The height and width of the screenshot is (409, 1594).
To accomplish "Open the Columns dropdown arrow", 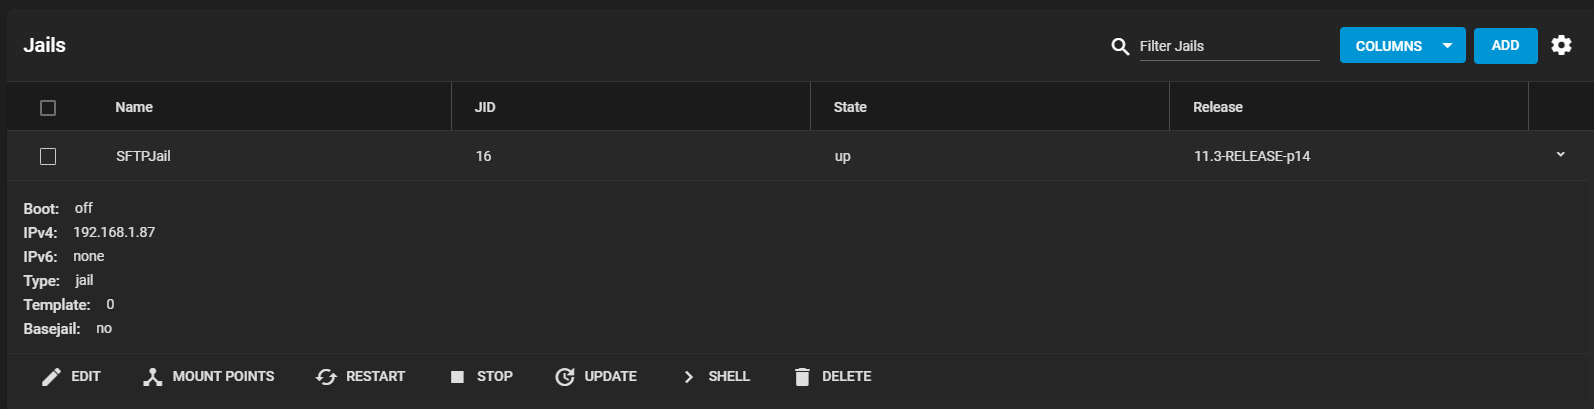I will (1447, 46).
